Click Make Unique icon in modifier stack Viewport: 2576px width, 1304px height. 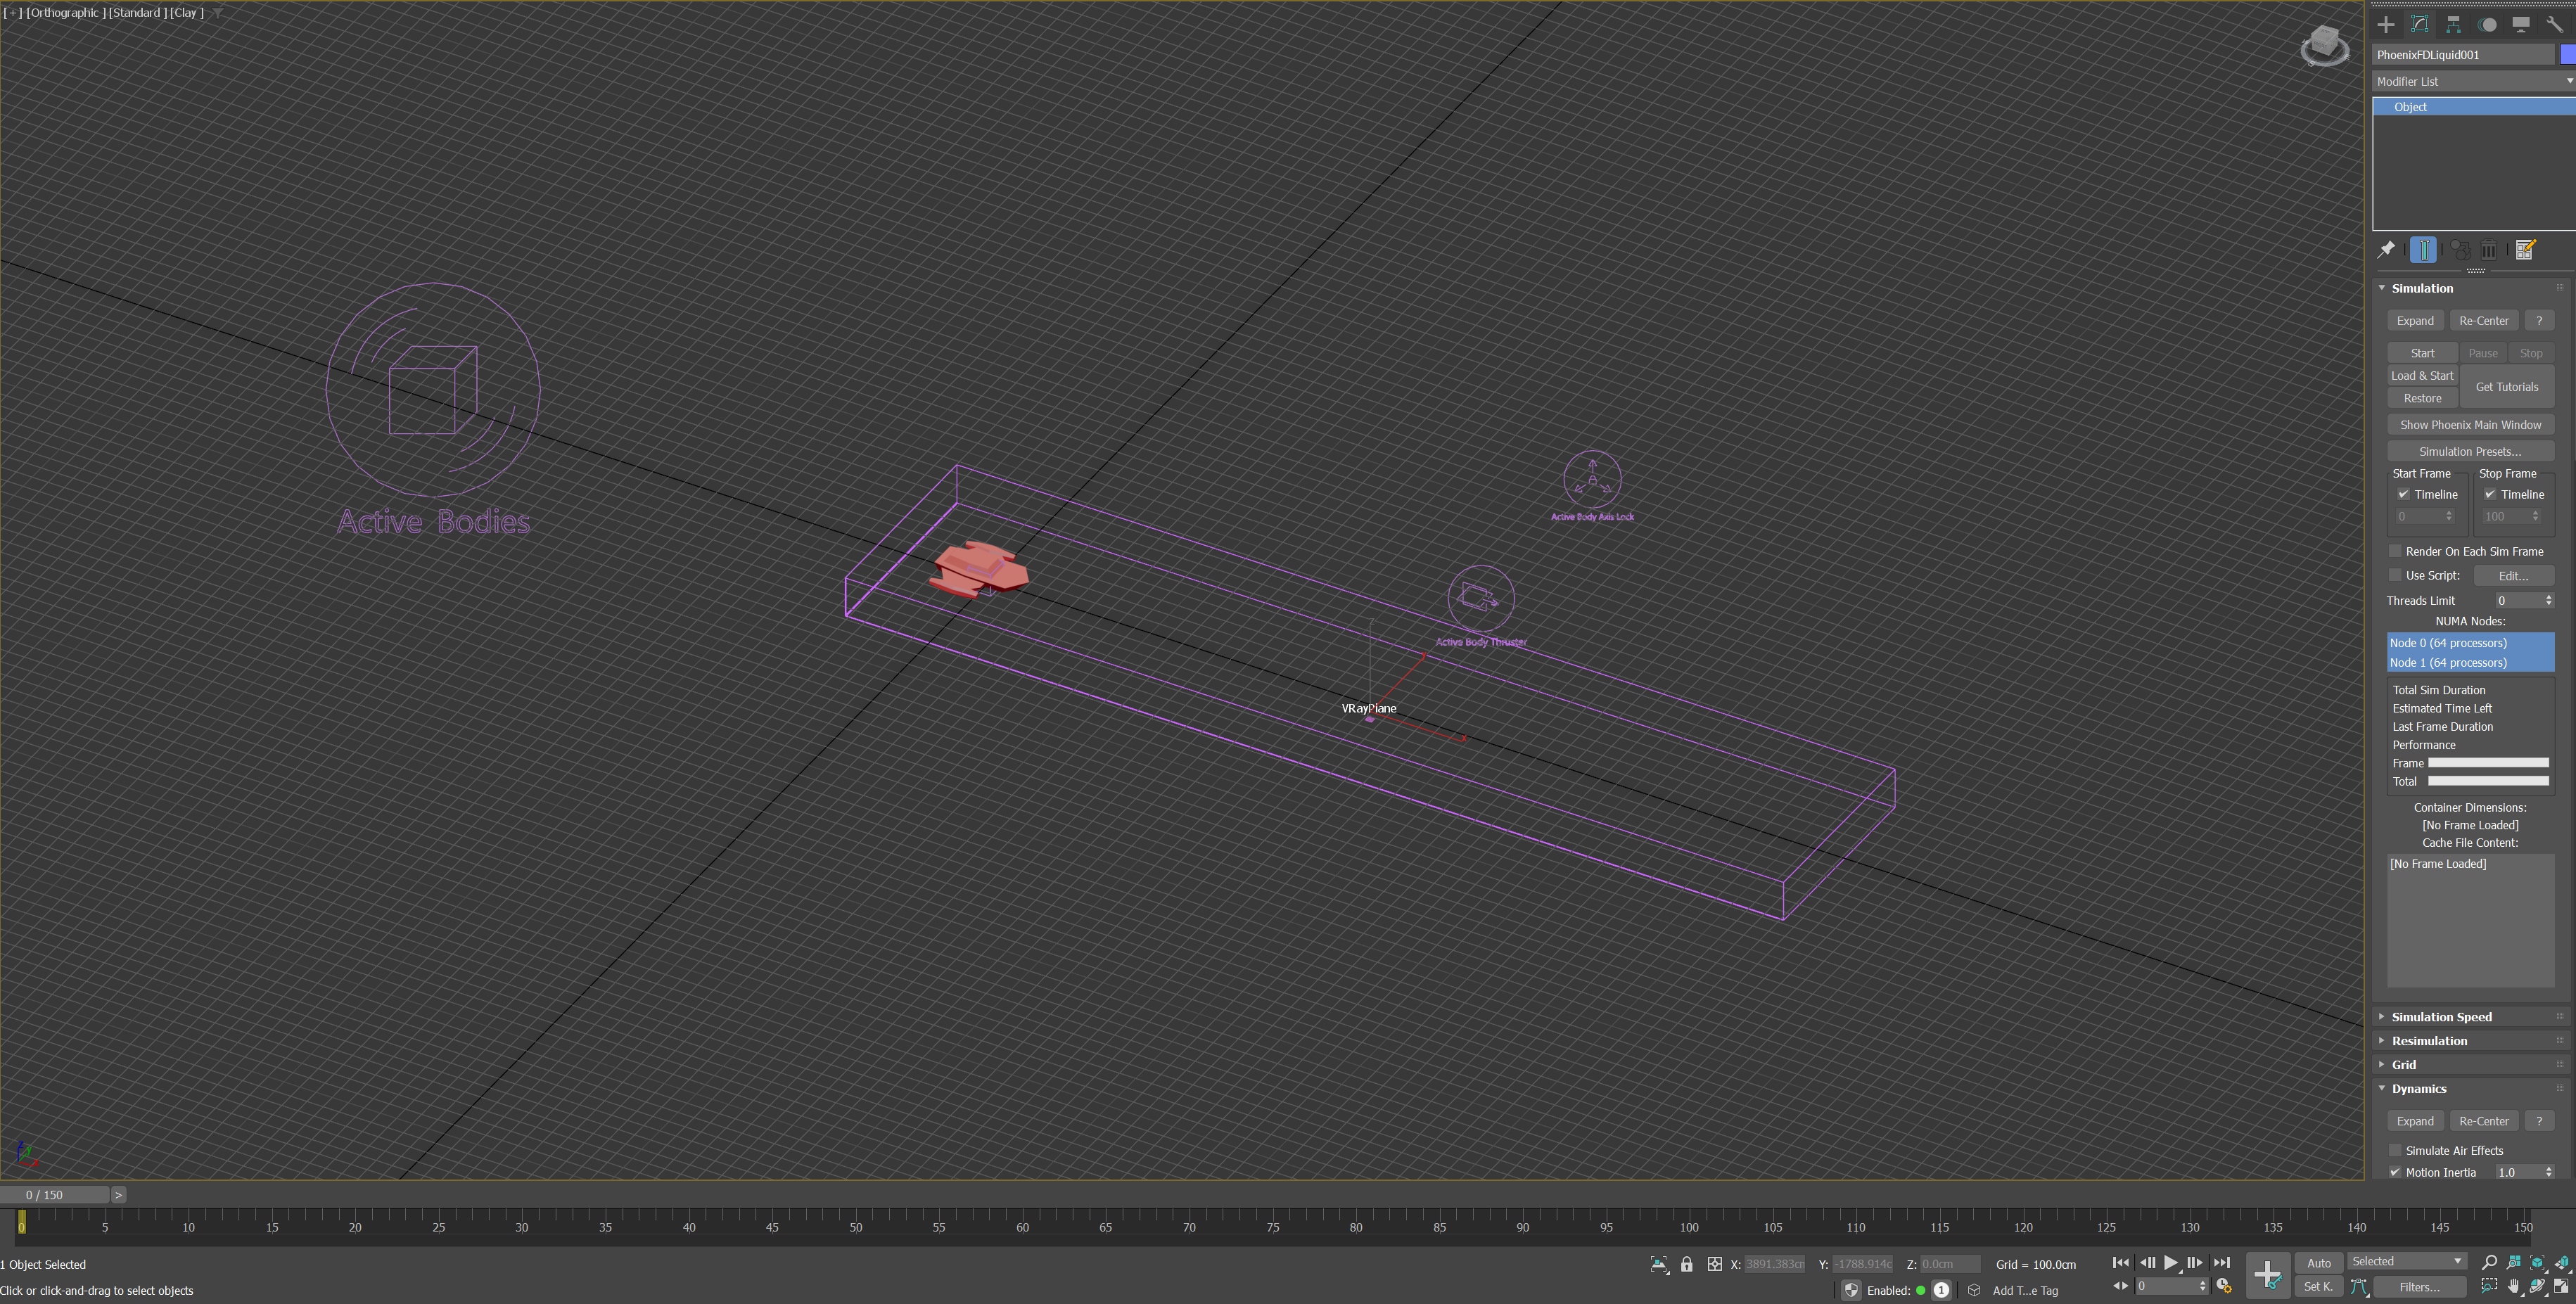pos(2460,250)
